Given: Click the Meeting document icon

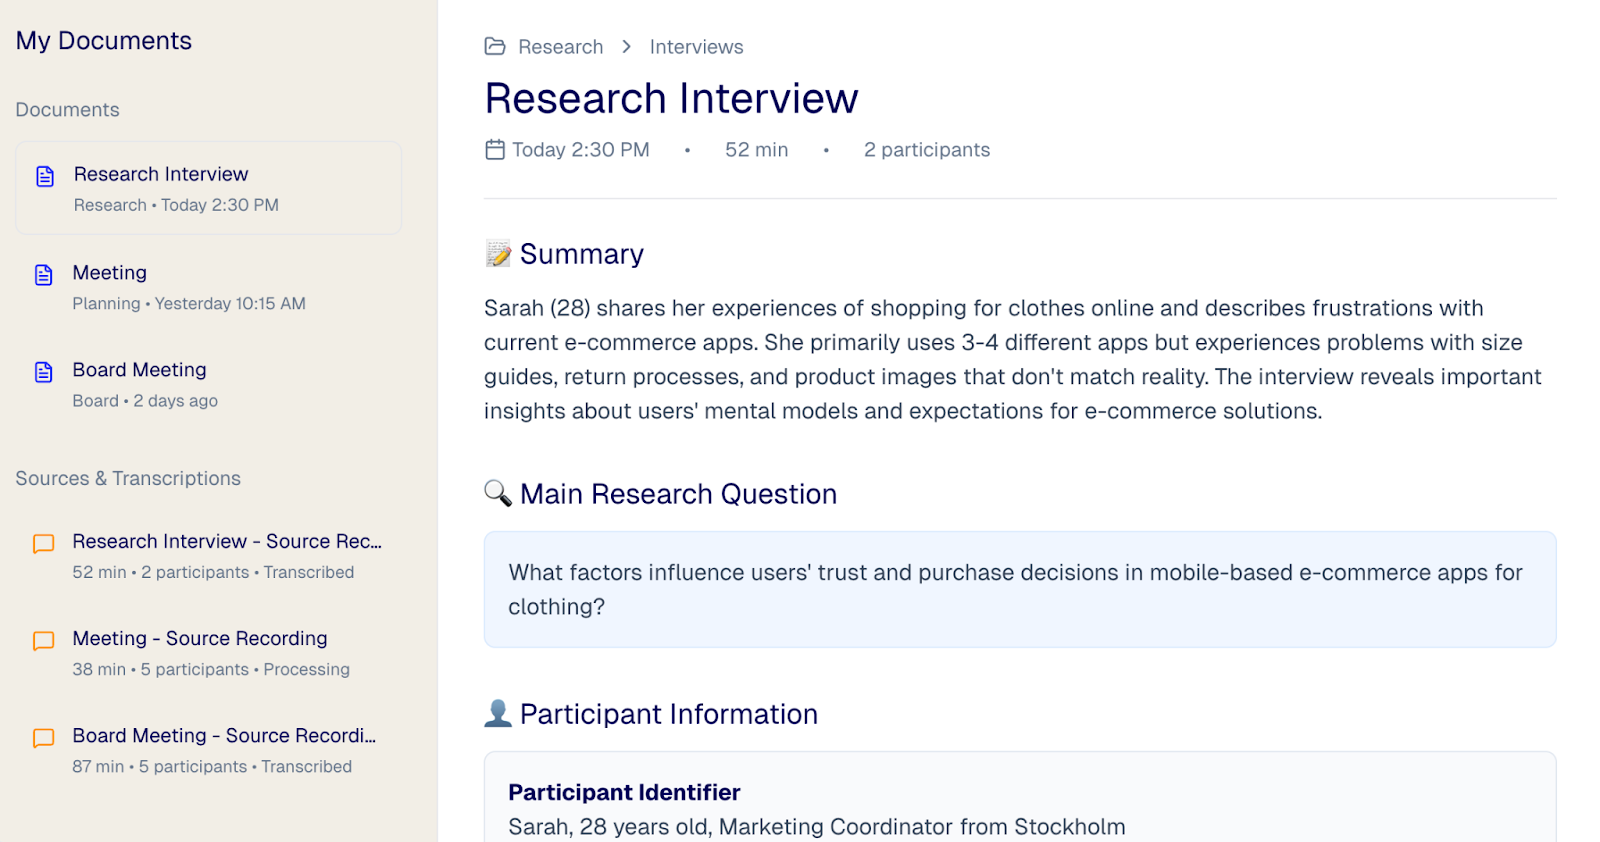Looking at the screenshot, I should [44, 275].
